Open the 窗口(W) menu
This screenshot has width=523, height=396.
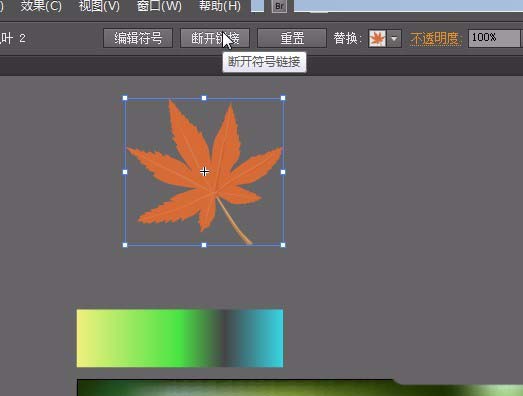[159, 6]
